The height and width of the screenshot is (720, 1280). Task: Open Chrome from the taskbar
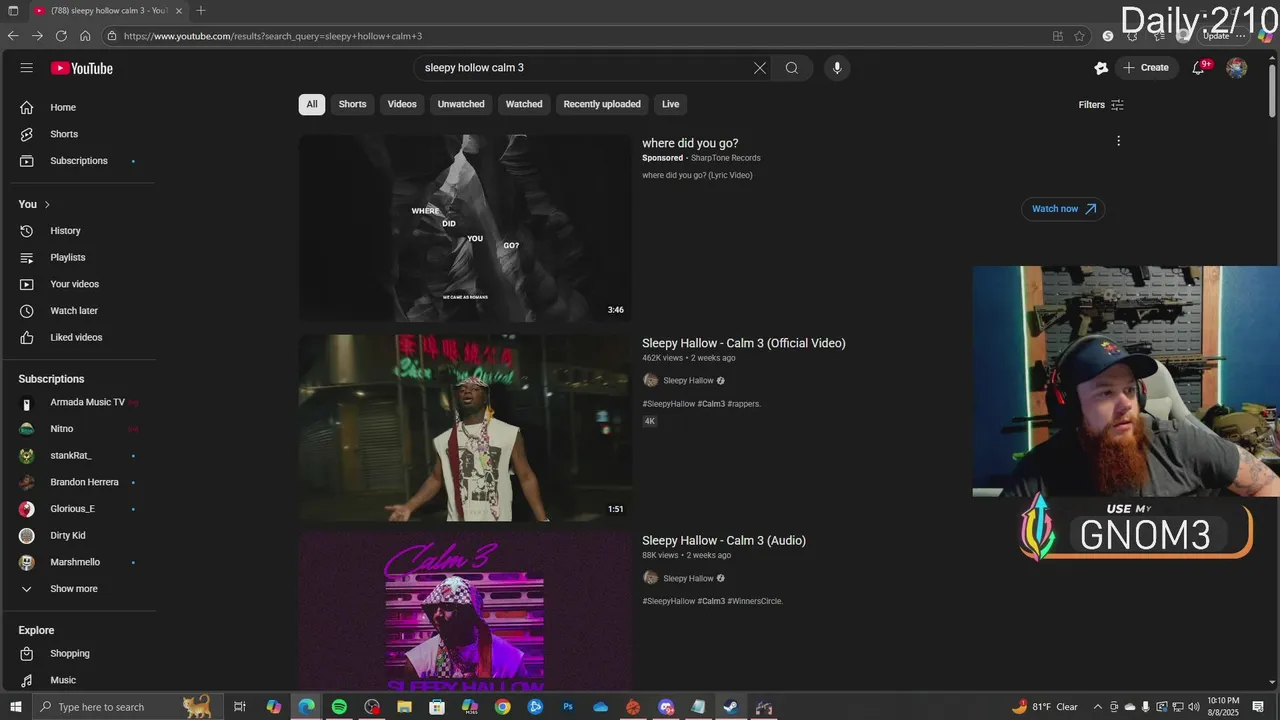[x=502, y=707]
